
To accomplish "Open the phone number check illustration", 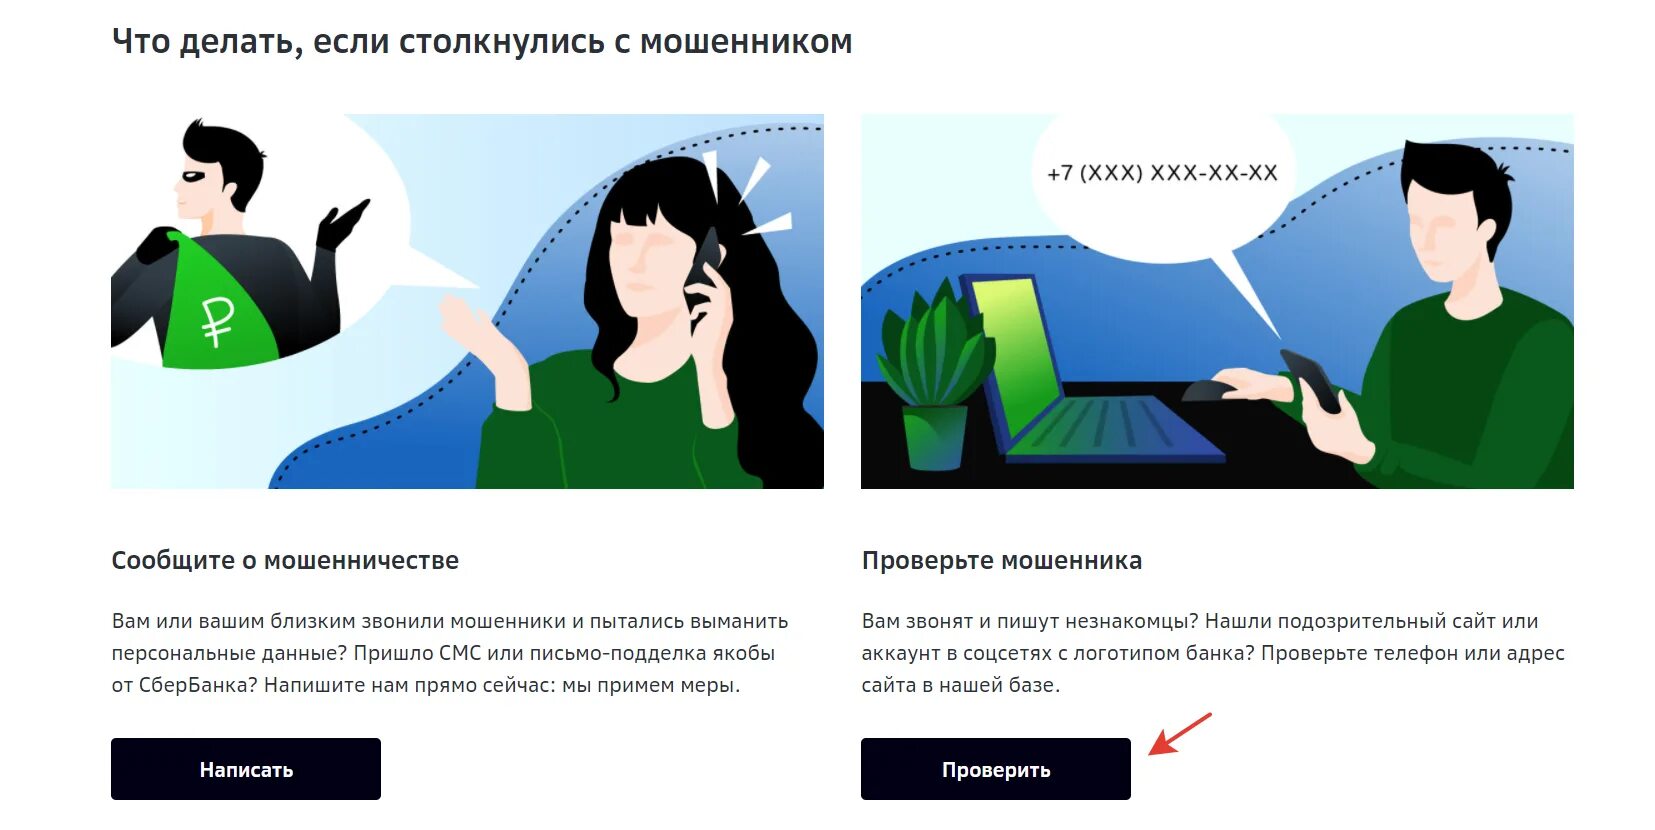I will (x=1217, y=301).
